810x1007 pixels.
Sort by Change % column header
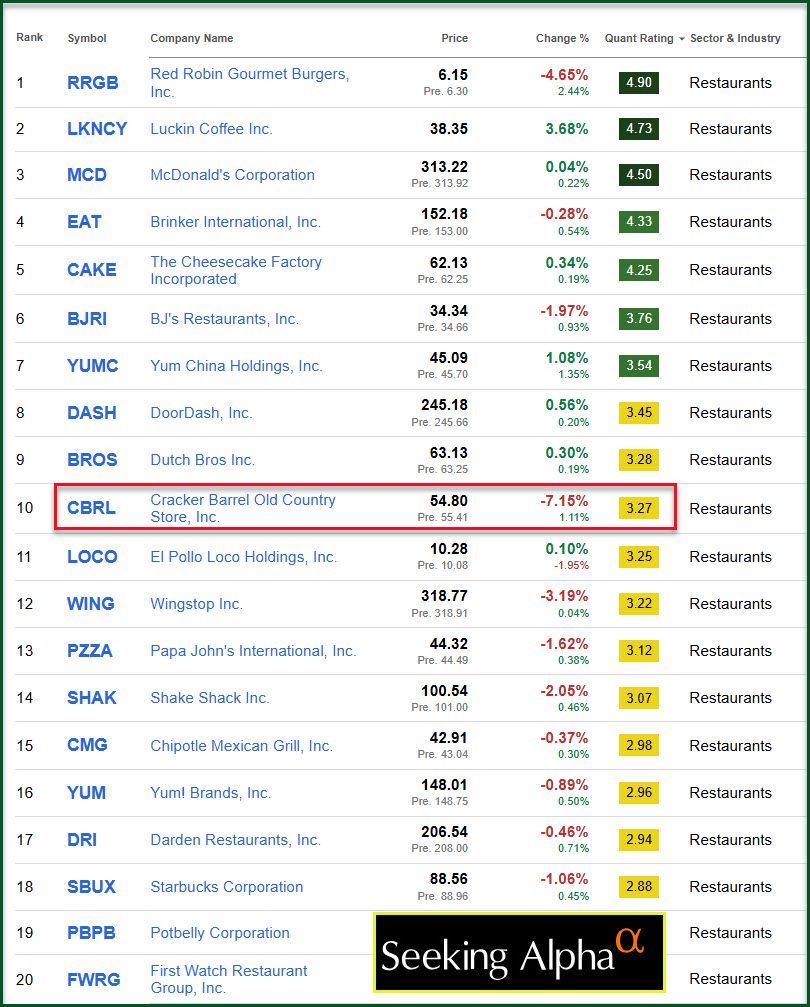[x=562, y=39]
